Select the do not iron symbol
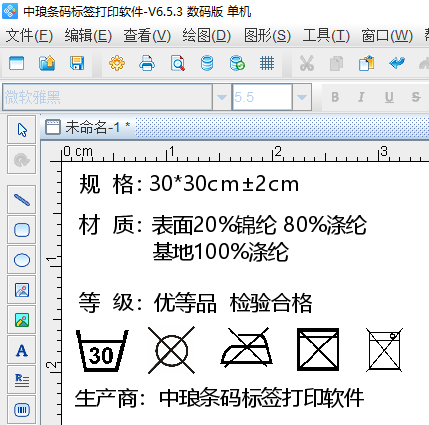Image resolution: width=429 pixels, height=425 pixels. click(x=246, y=347)
